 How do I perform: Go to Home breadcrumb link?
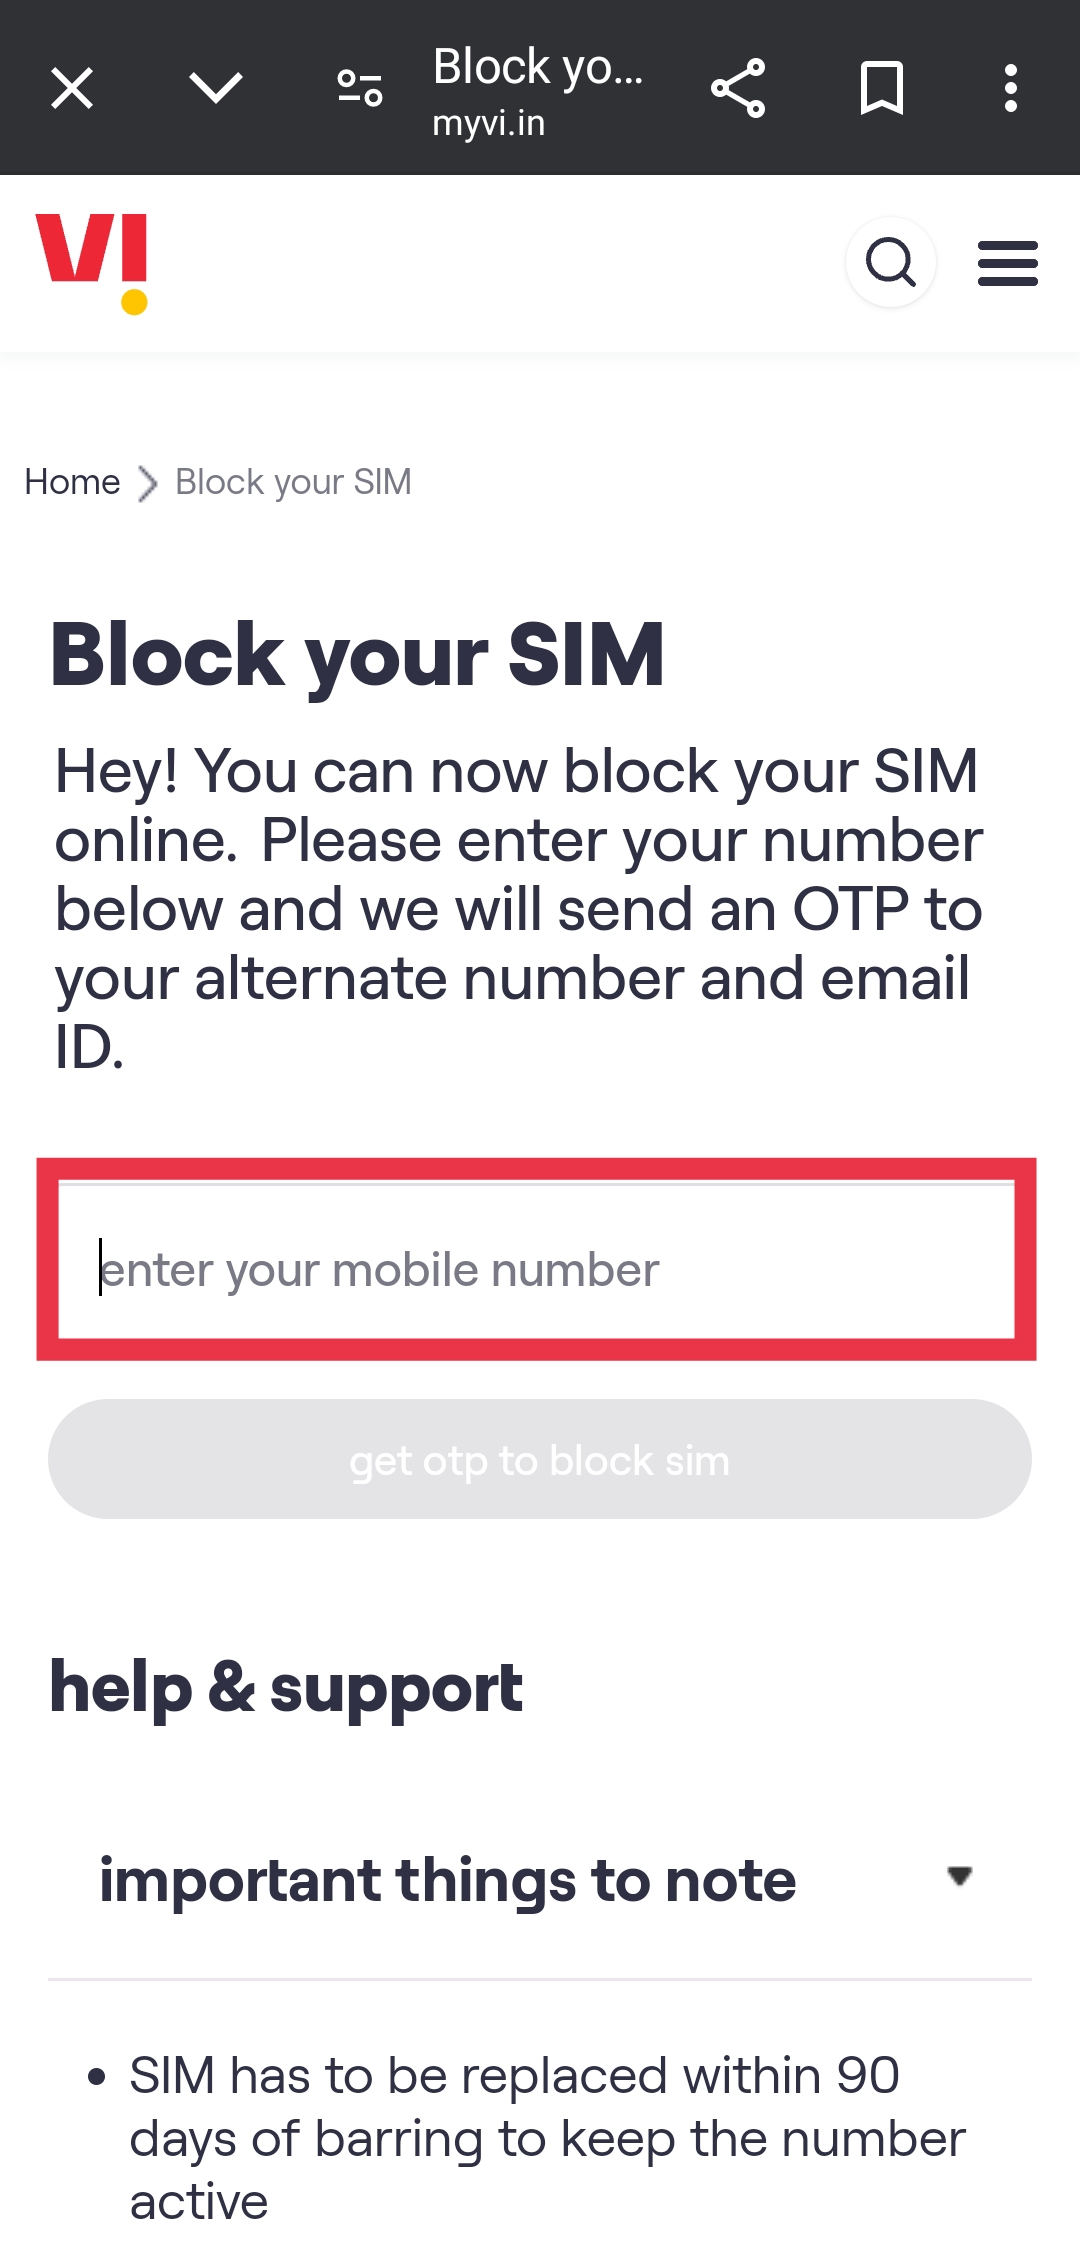tap(72, 482)
